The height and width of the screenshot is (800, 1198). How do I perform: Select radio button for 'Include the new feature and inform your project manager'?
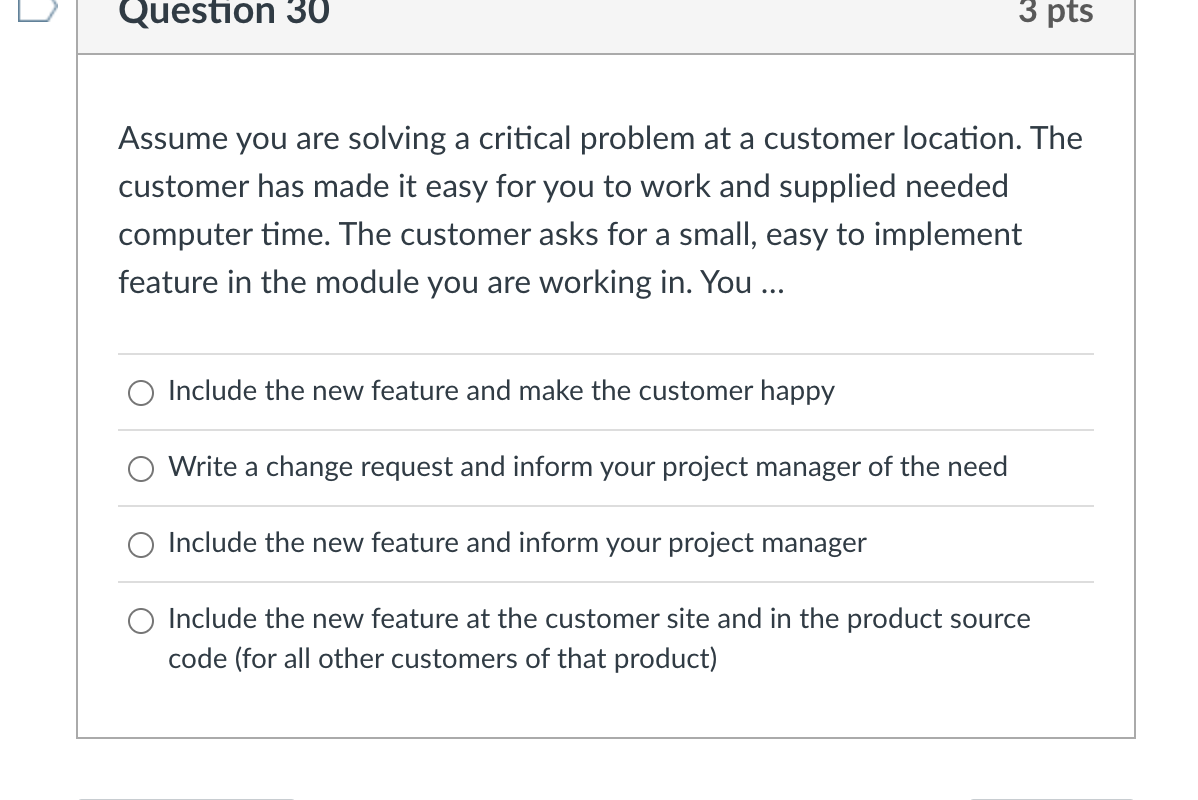point(140,545)
